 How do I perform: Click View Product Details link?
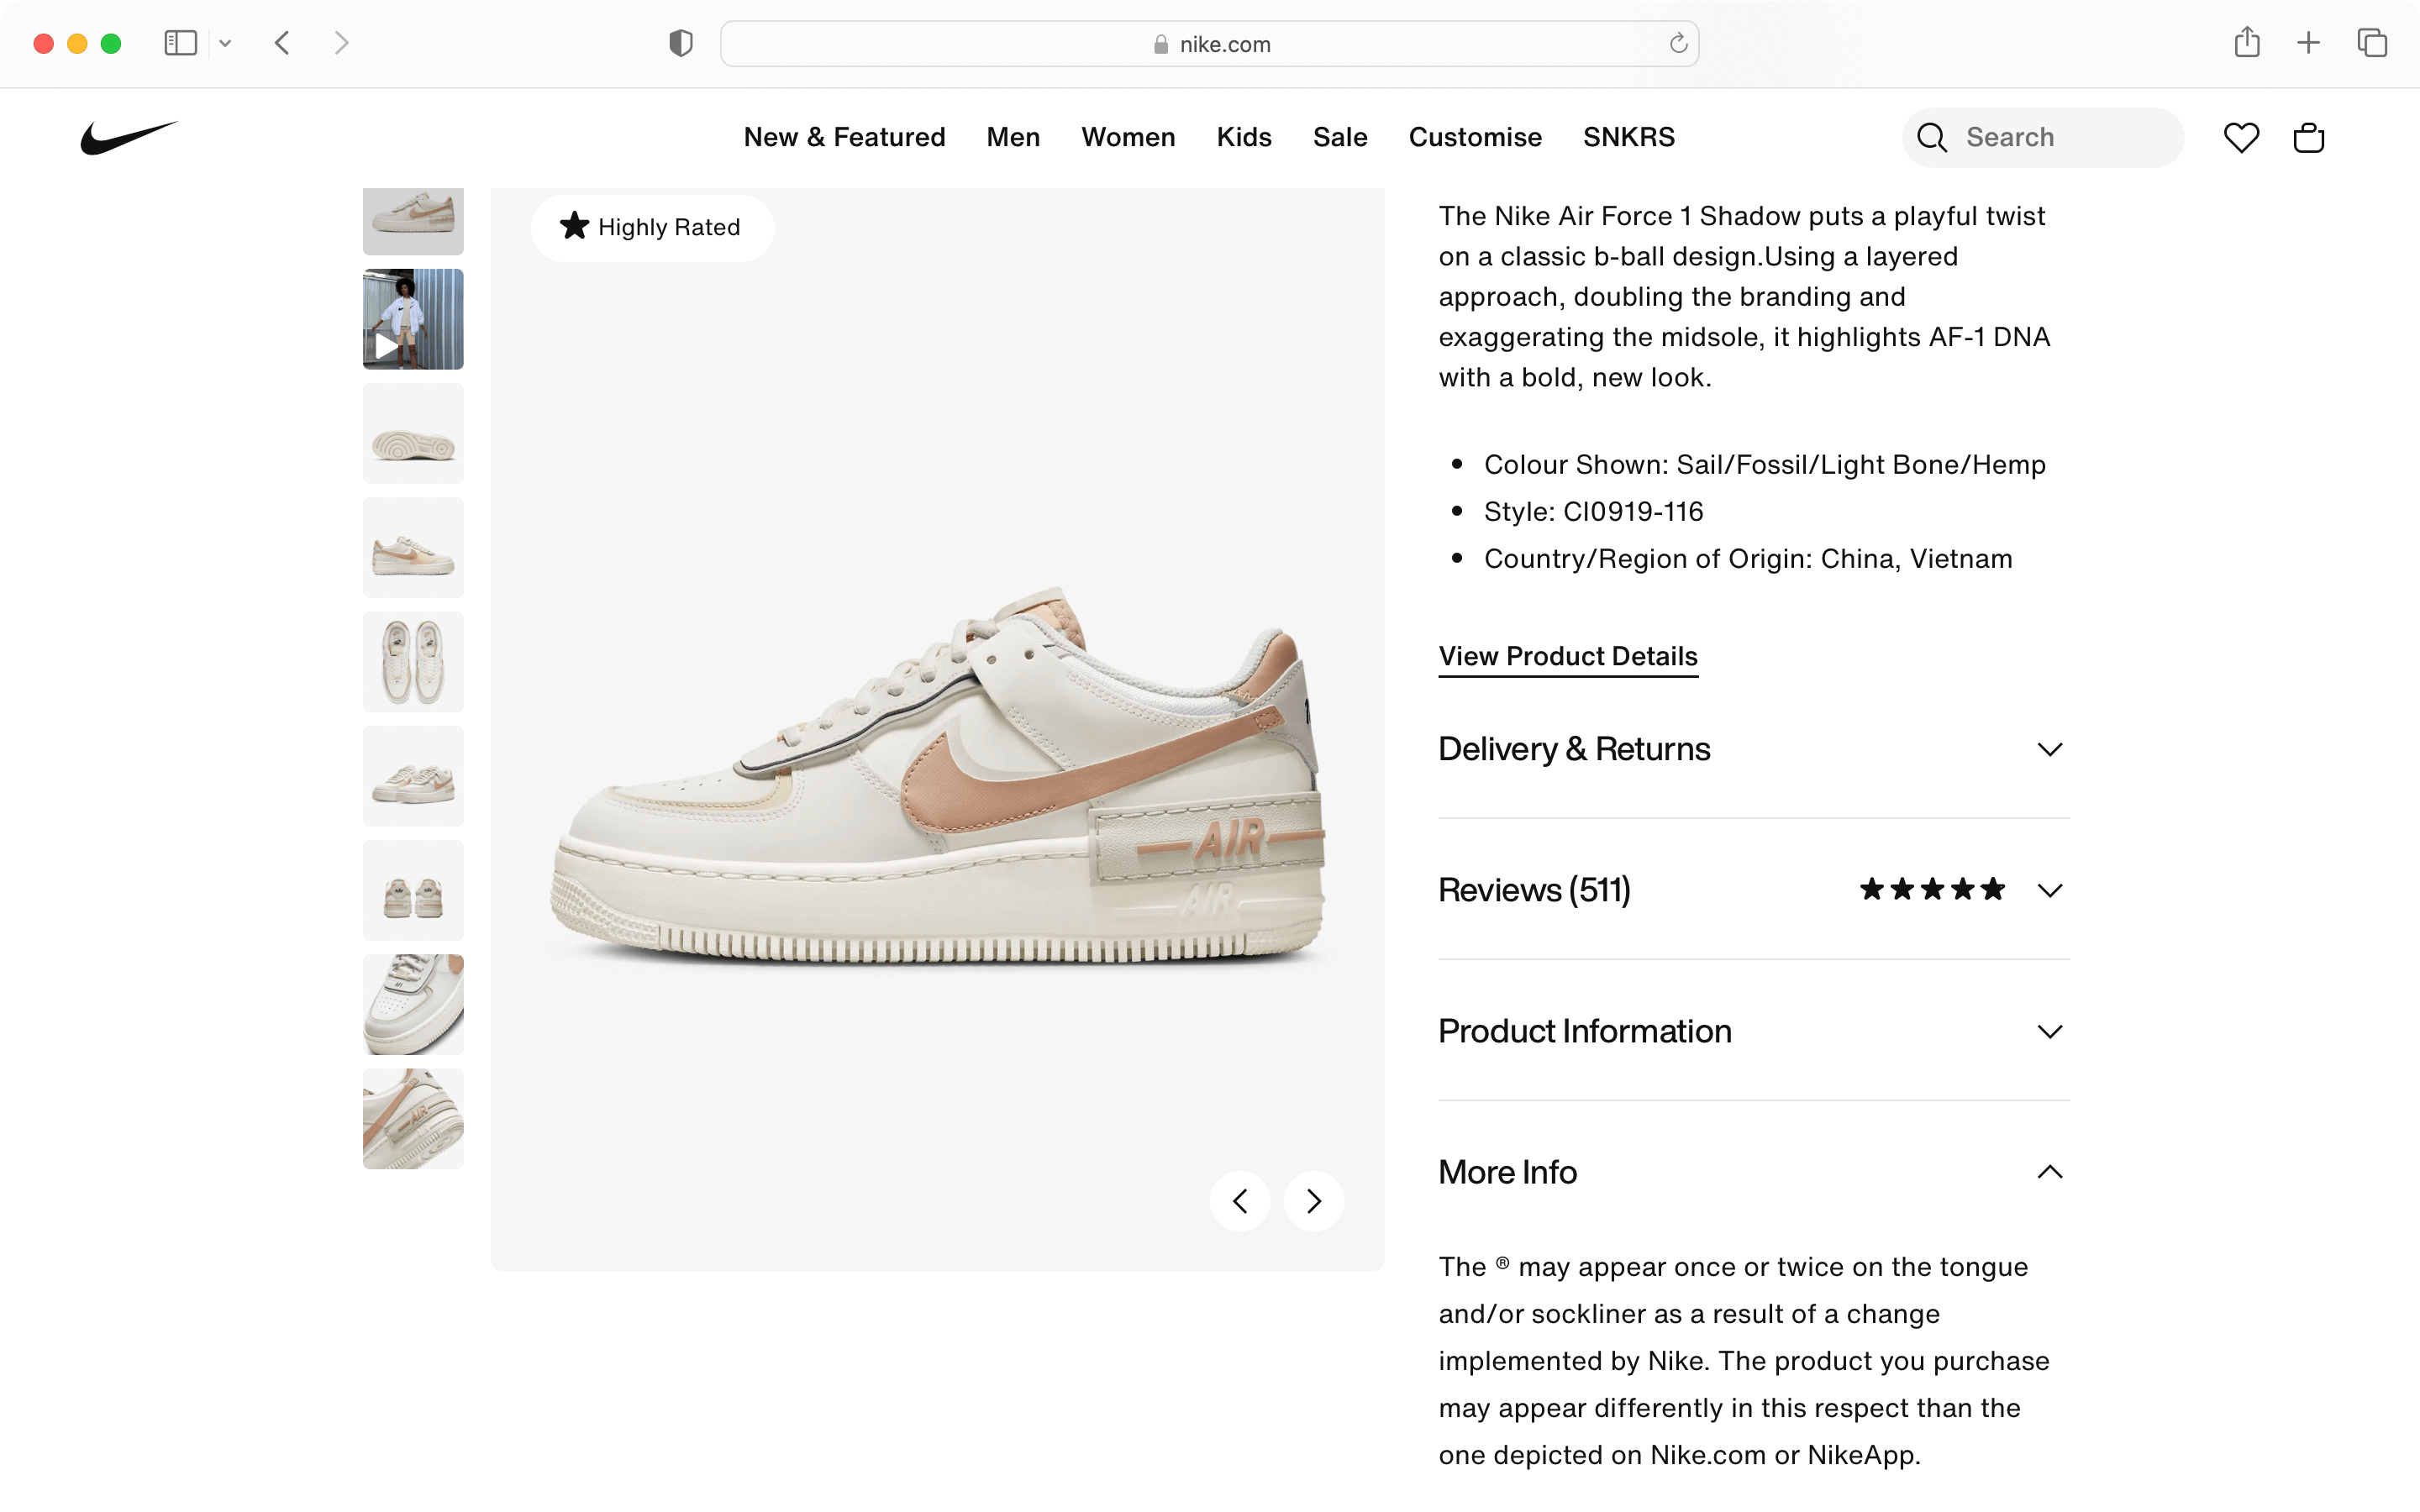[x=1568, y=657]
